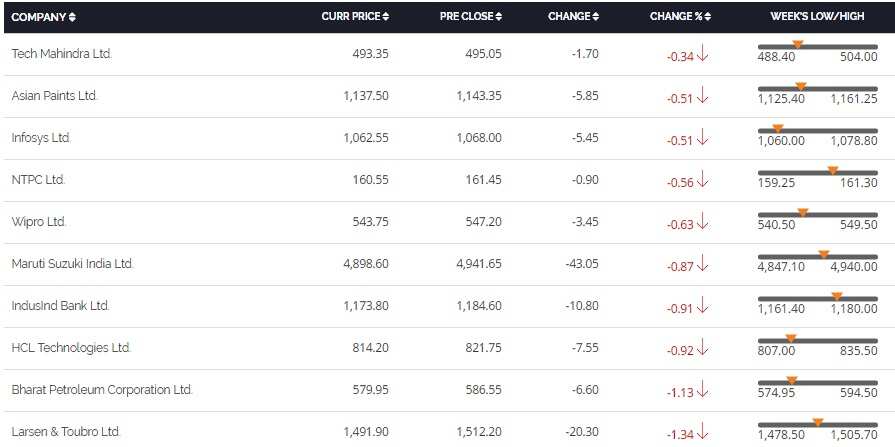Image resolution: width=895 pixels, height=447 pixels.
Task: Sort by the CHANGE % column arrows
Action: tap(708, 17)
